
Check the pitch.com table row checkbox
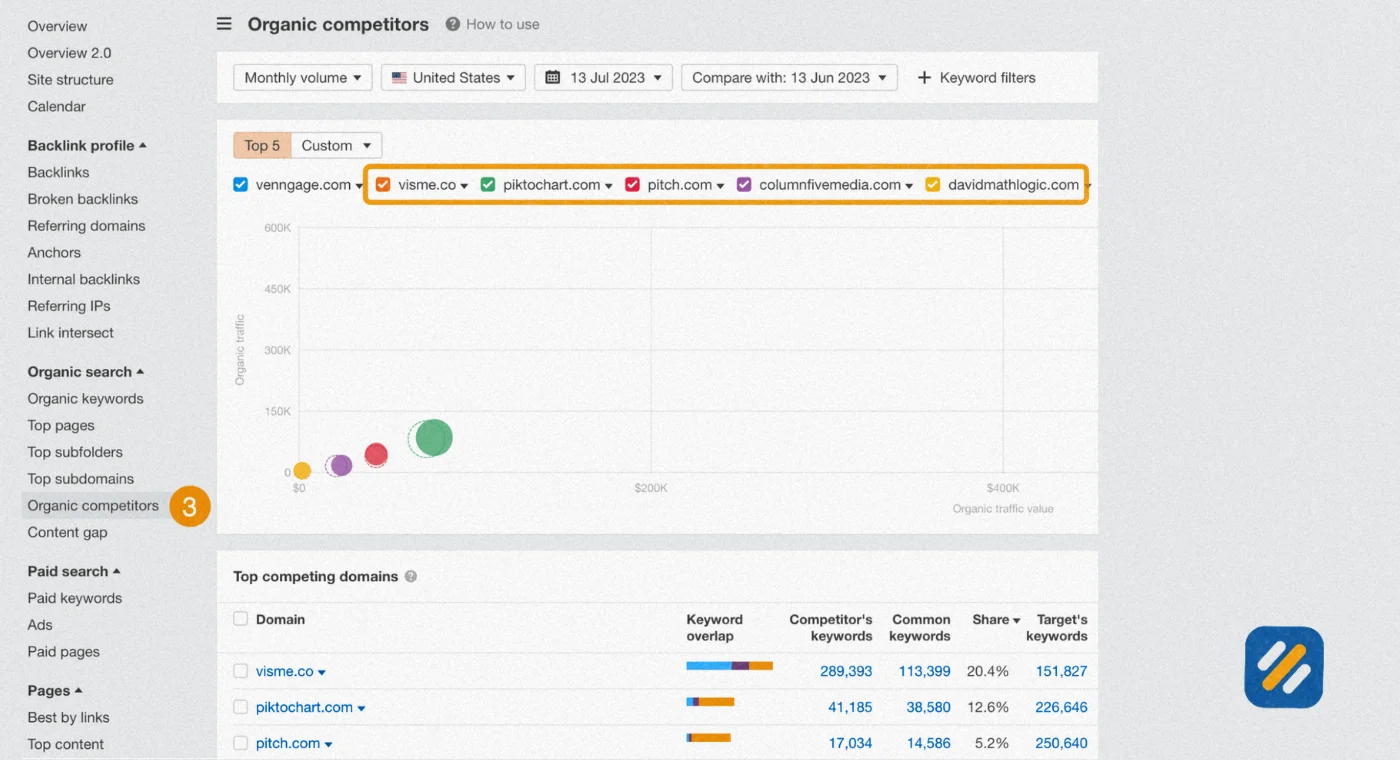[x=240, y=743]
